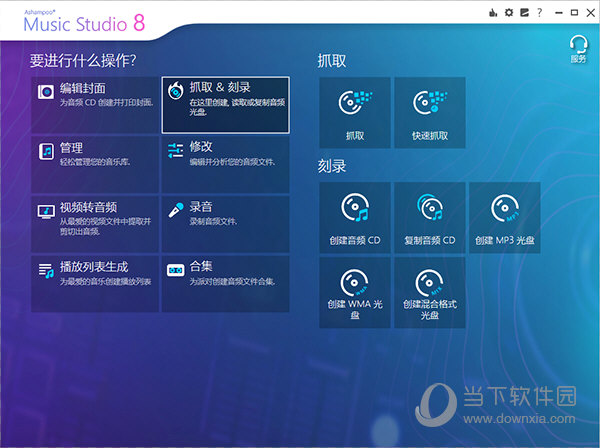
Task: Click the 创建混合格式光盘 label
Action: click(430, 310)
